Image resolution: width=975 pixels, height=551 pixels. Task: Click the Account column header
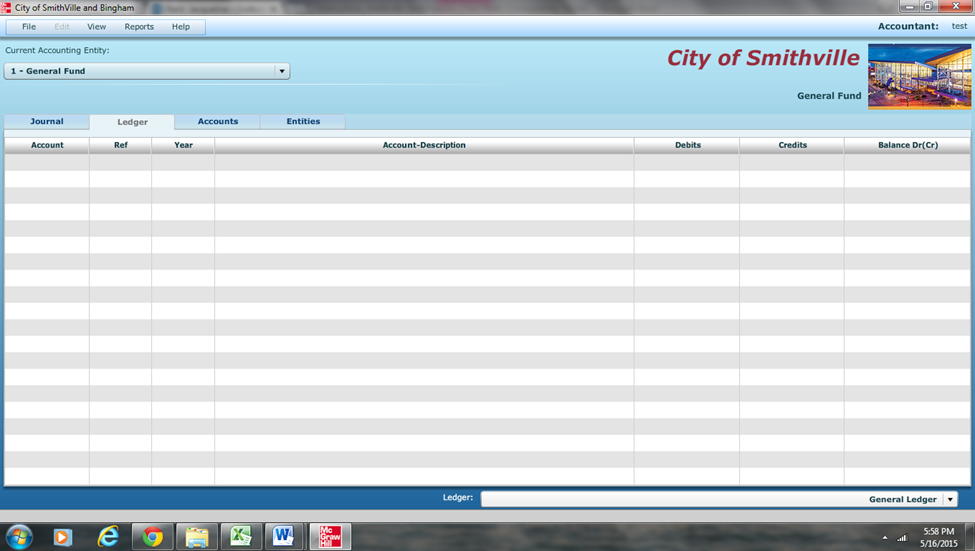(47, 145)
